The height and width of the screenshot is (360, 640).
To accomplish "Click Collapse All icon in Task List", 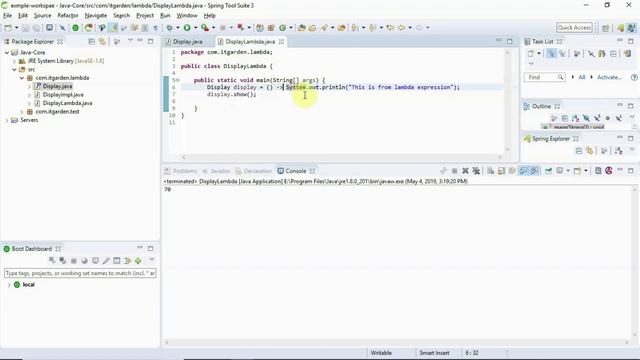I will (x=613, y=53).
